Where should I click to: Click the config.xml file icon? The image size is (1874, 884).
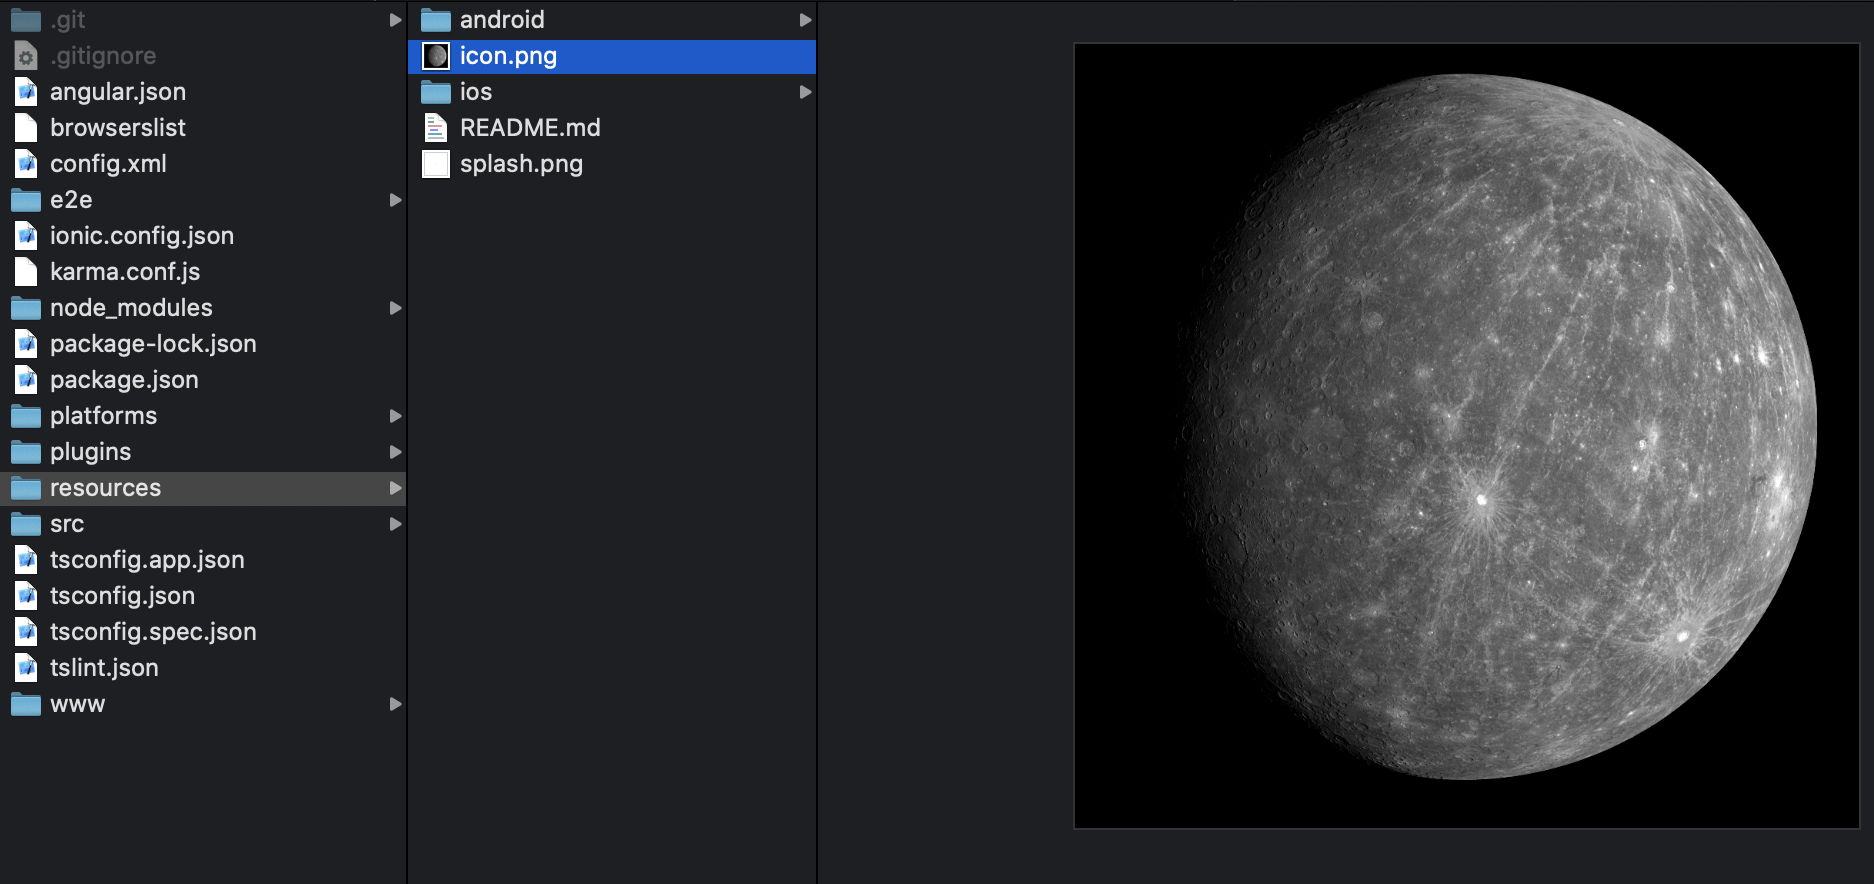tap(26, 164)
